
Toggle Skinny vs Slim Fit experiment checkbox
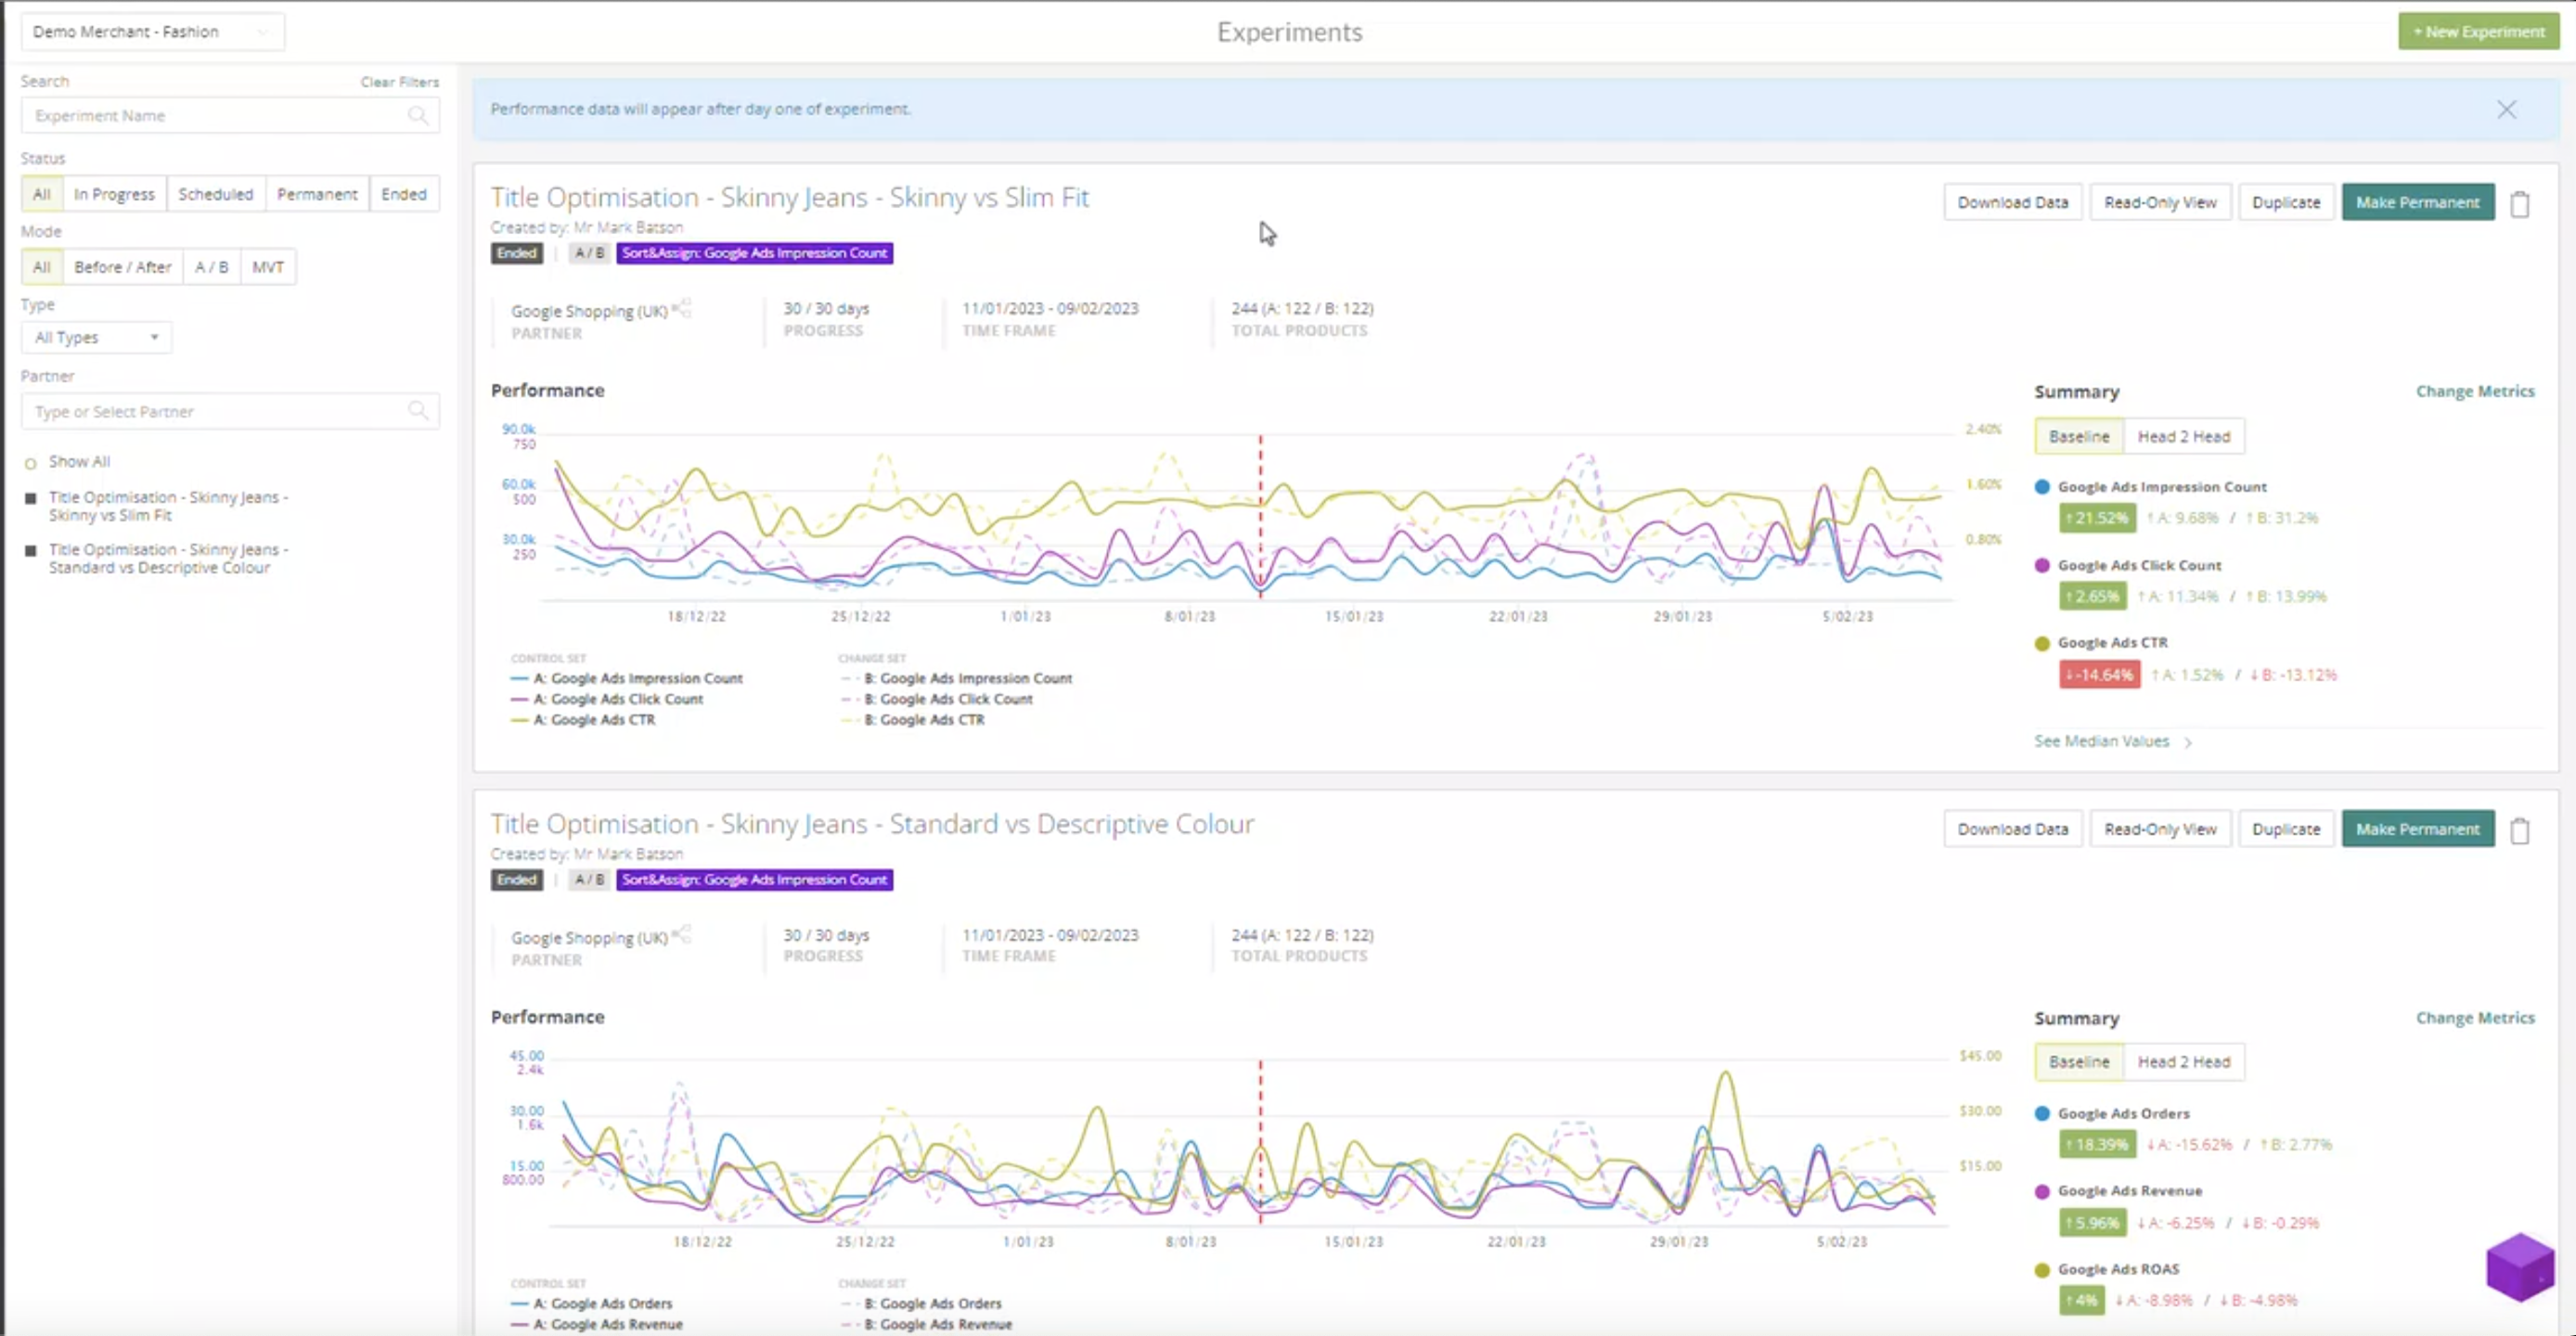31,498
